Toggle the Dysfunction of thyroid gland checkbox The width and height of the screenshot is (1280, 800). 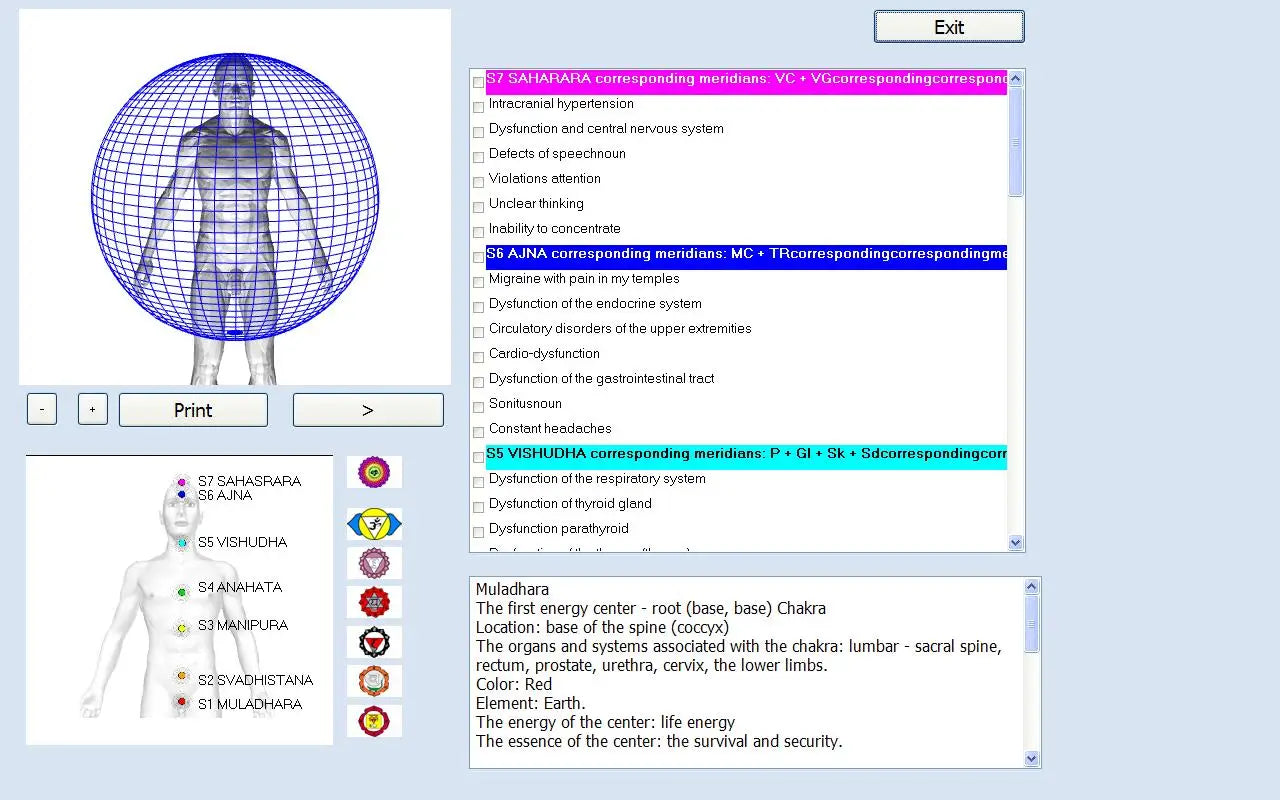pos(478,506)
